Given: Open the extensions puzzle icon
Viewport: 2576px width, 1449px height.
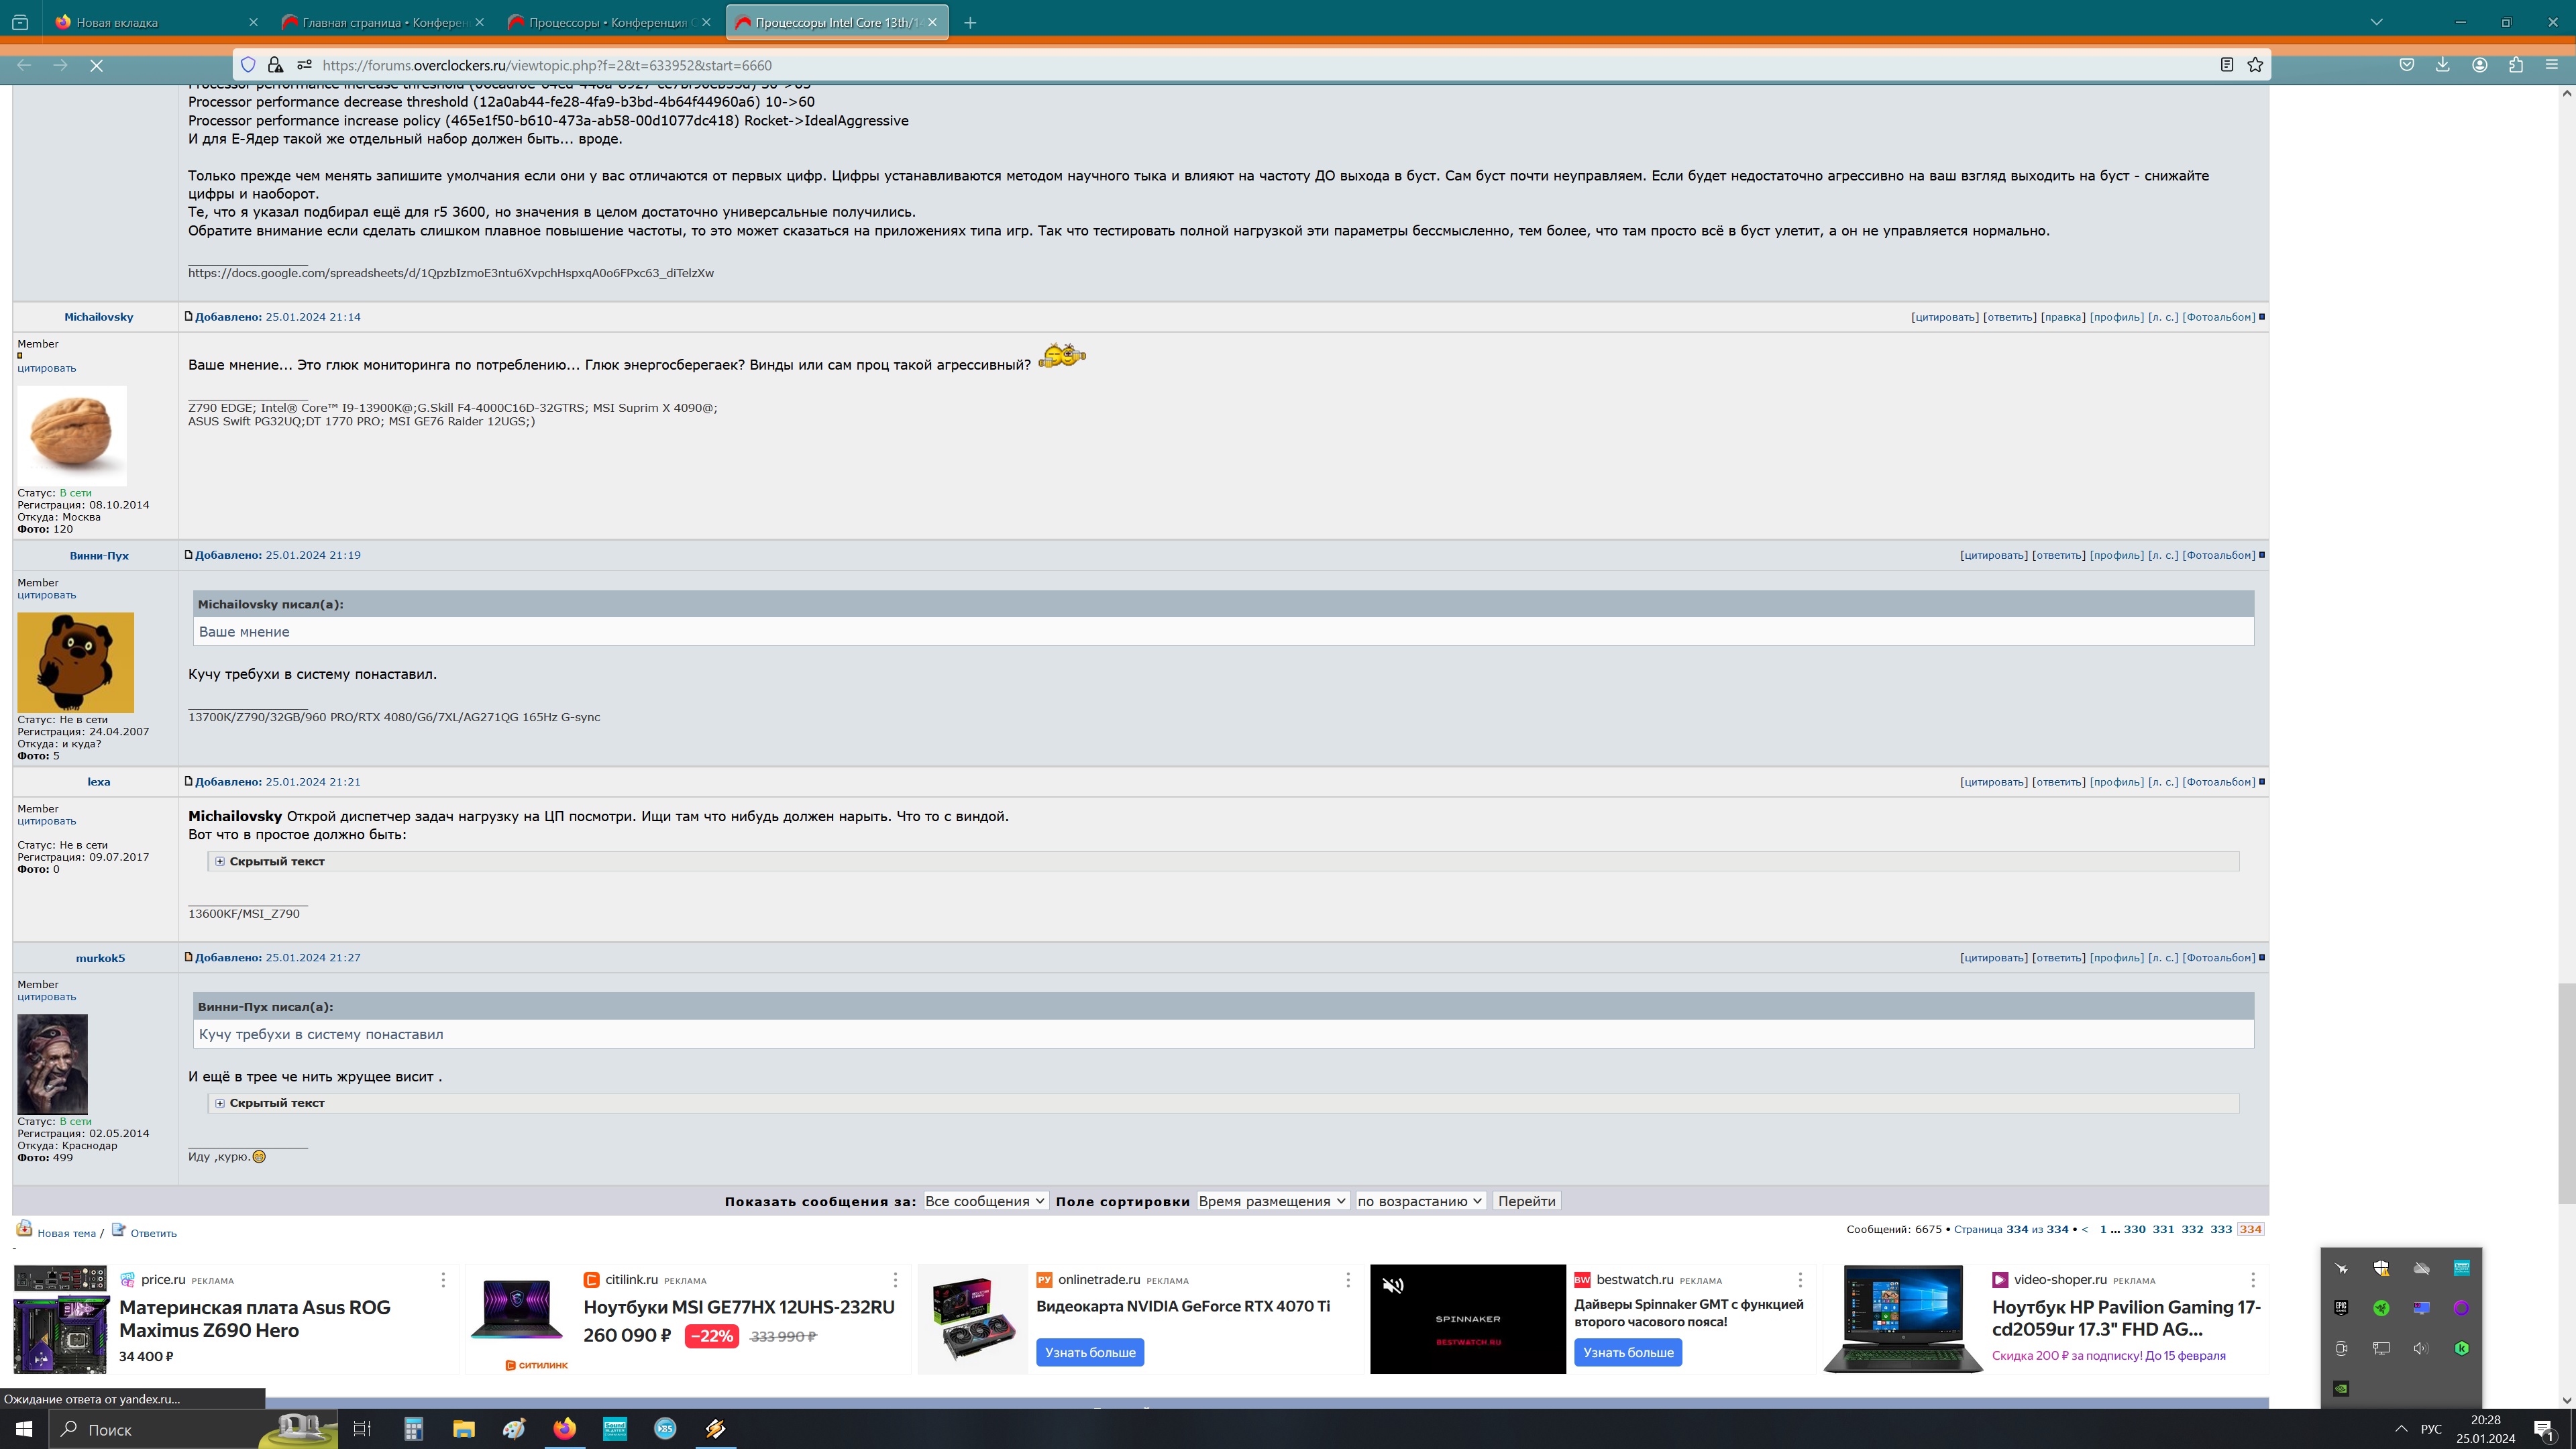Looking at the screenshot, I should pos(2516,65).
